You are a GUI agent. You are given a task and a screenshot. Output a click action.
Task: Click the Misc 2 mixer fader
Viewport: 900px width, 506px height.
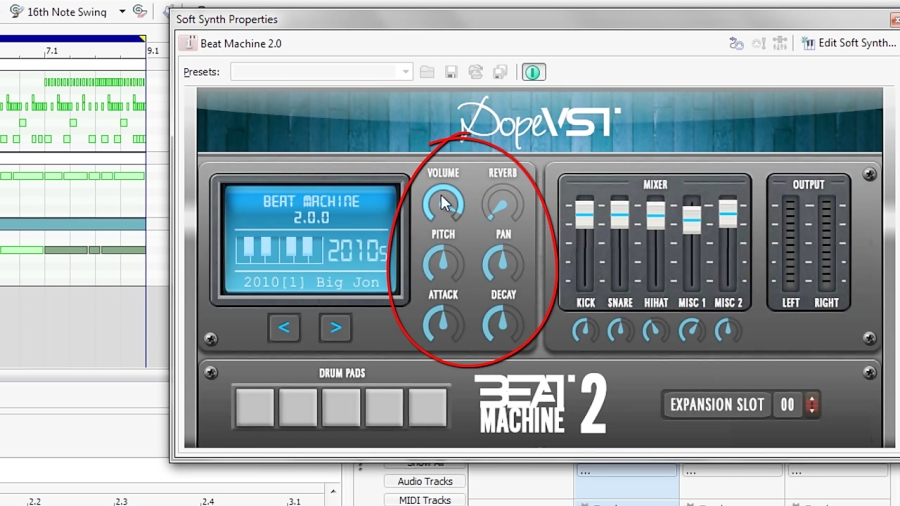pyautogui.click(x=728, y=213)
